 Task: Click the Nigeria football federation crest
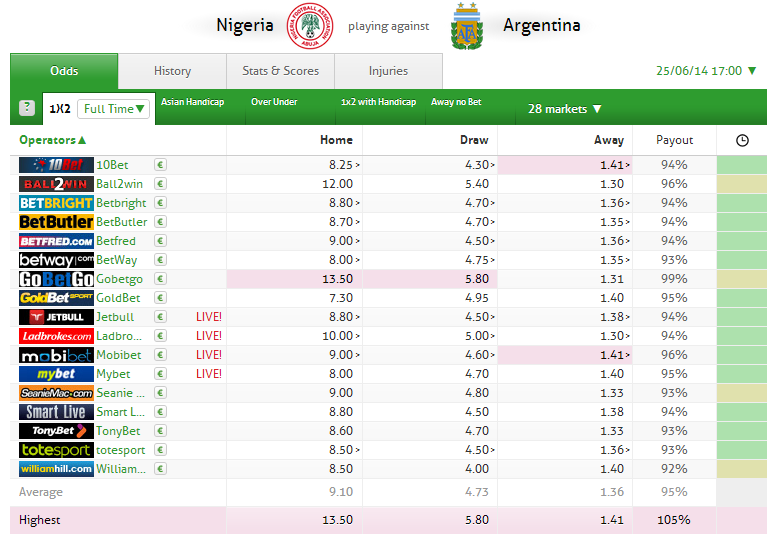tap(309, 26)
